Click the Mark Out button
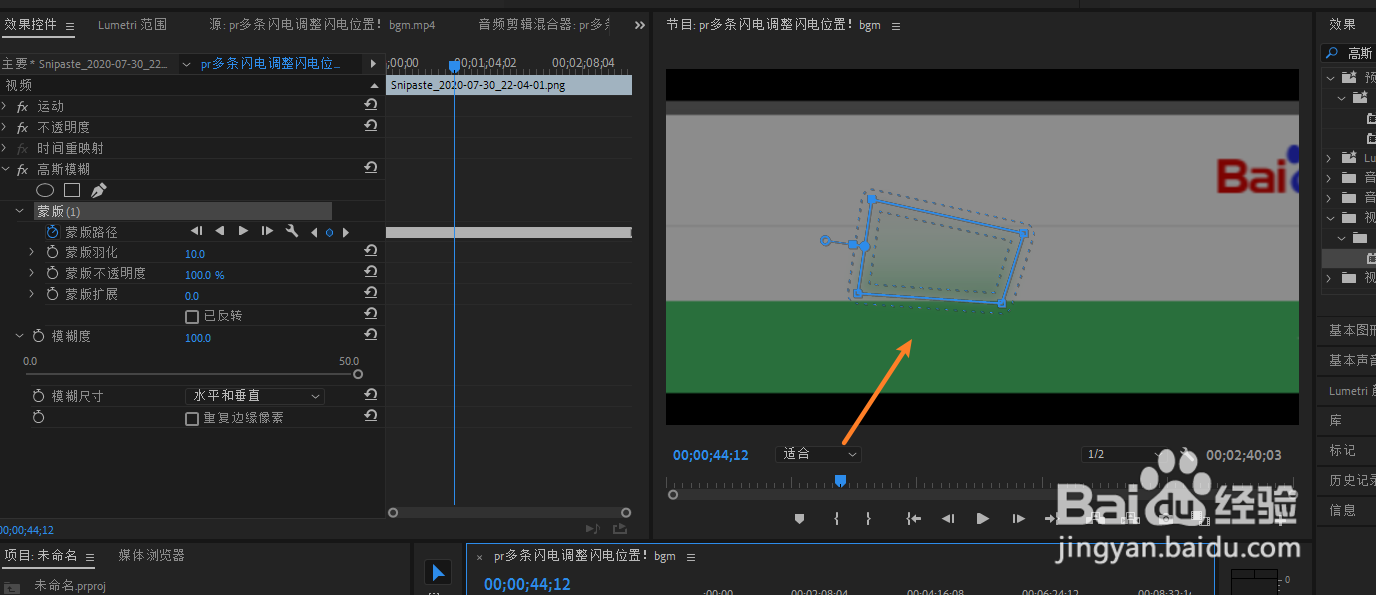This screenshot has width=1376, height=595. tap(868, 518)
